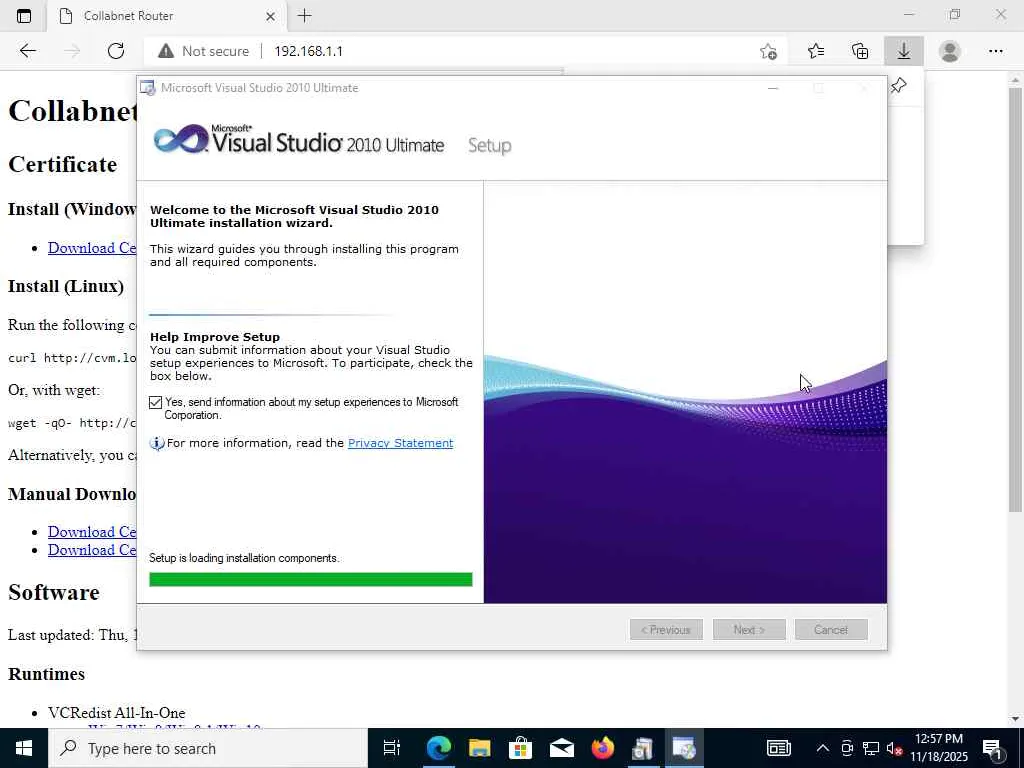Open a new browser tab
The image size is (1024, 768).
coord(304,16)
